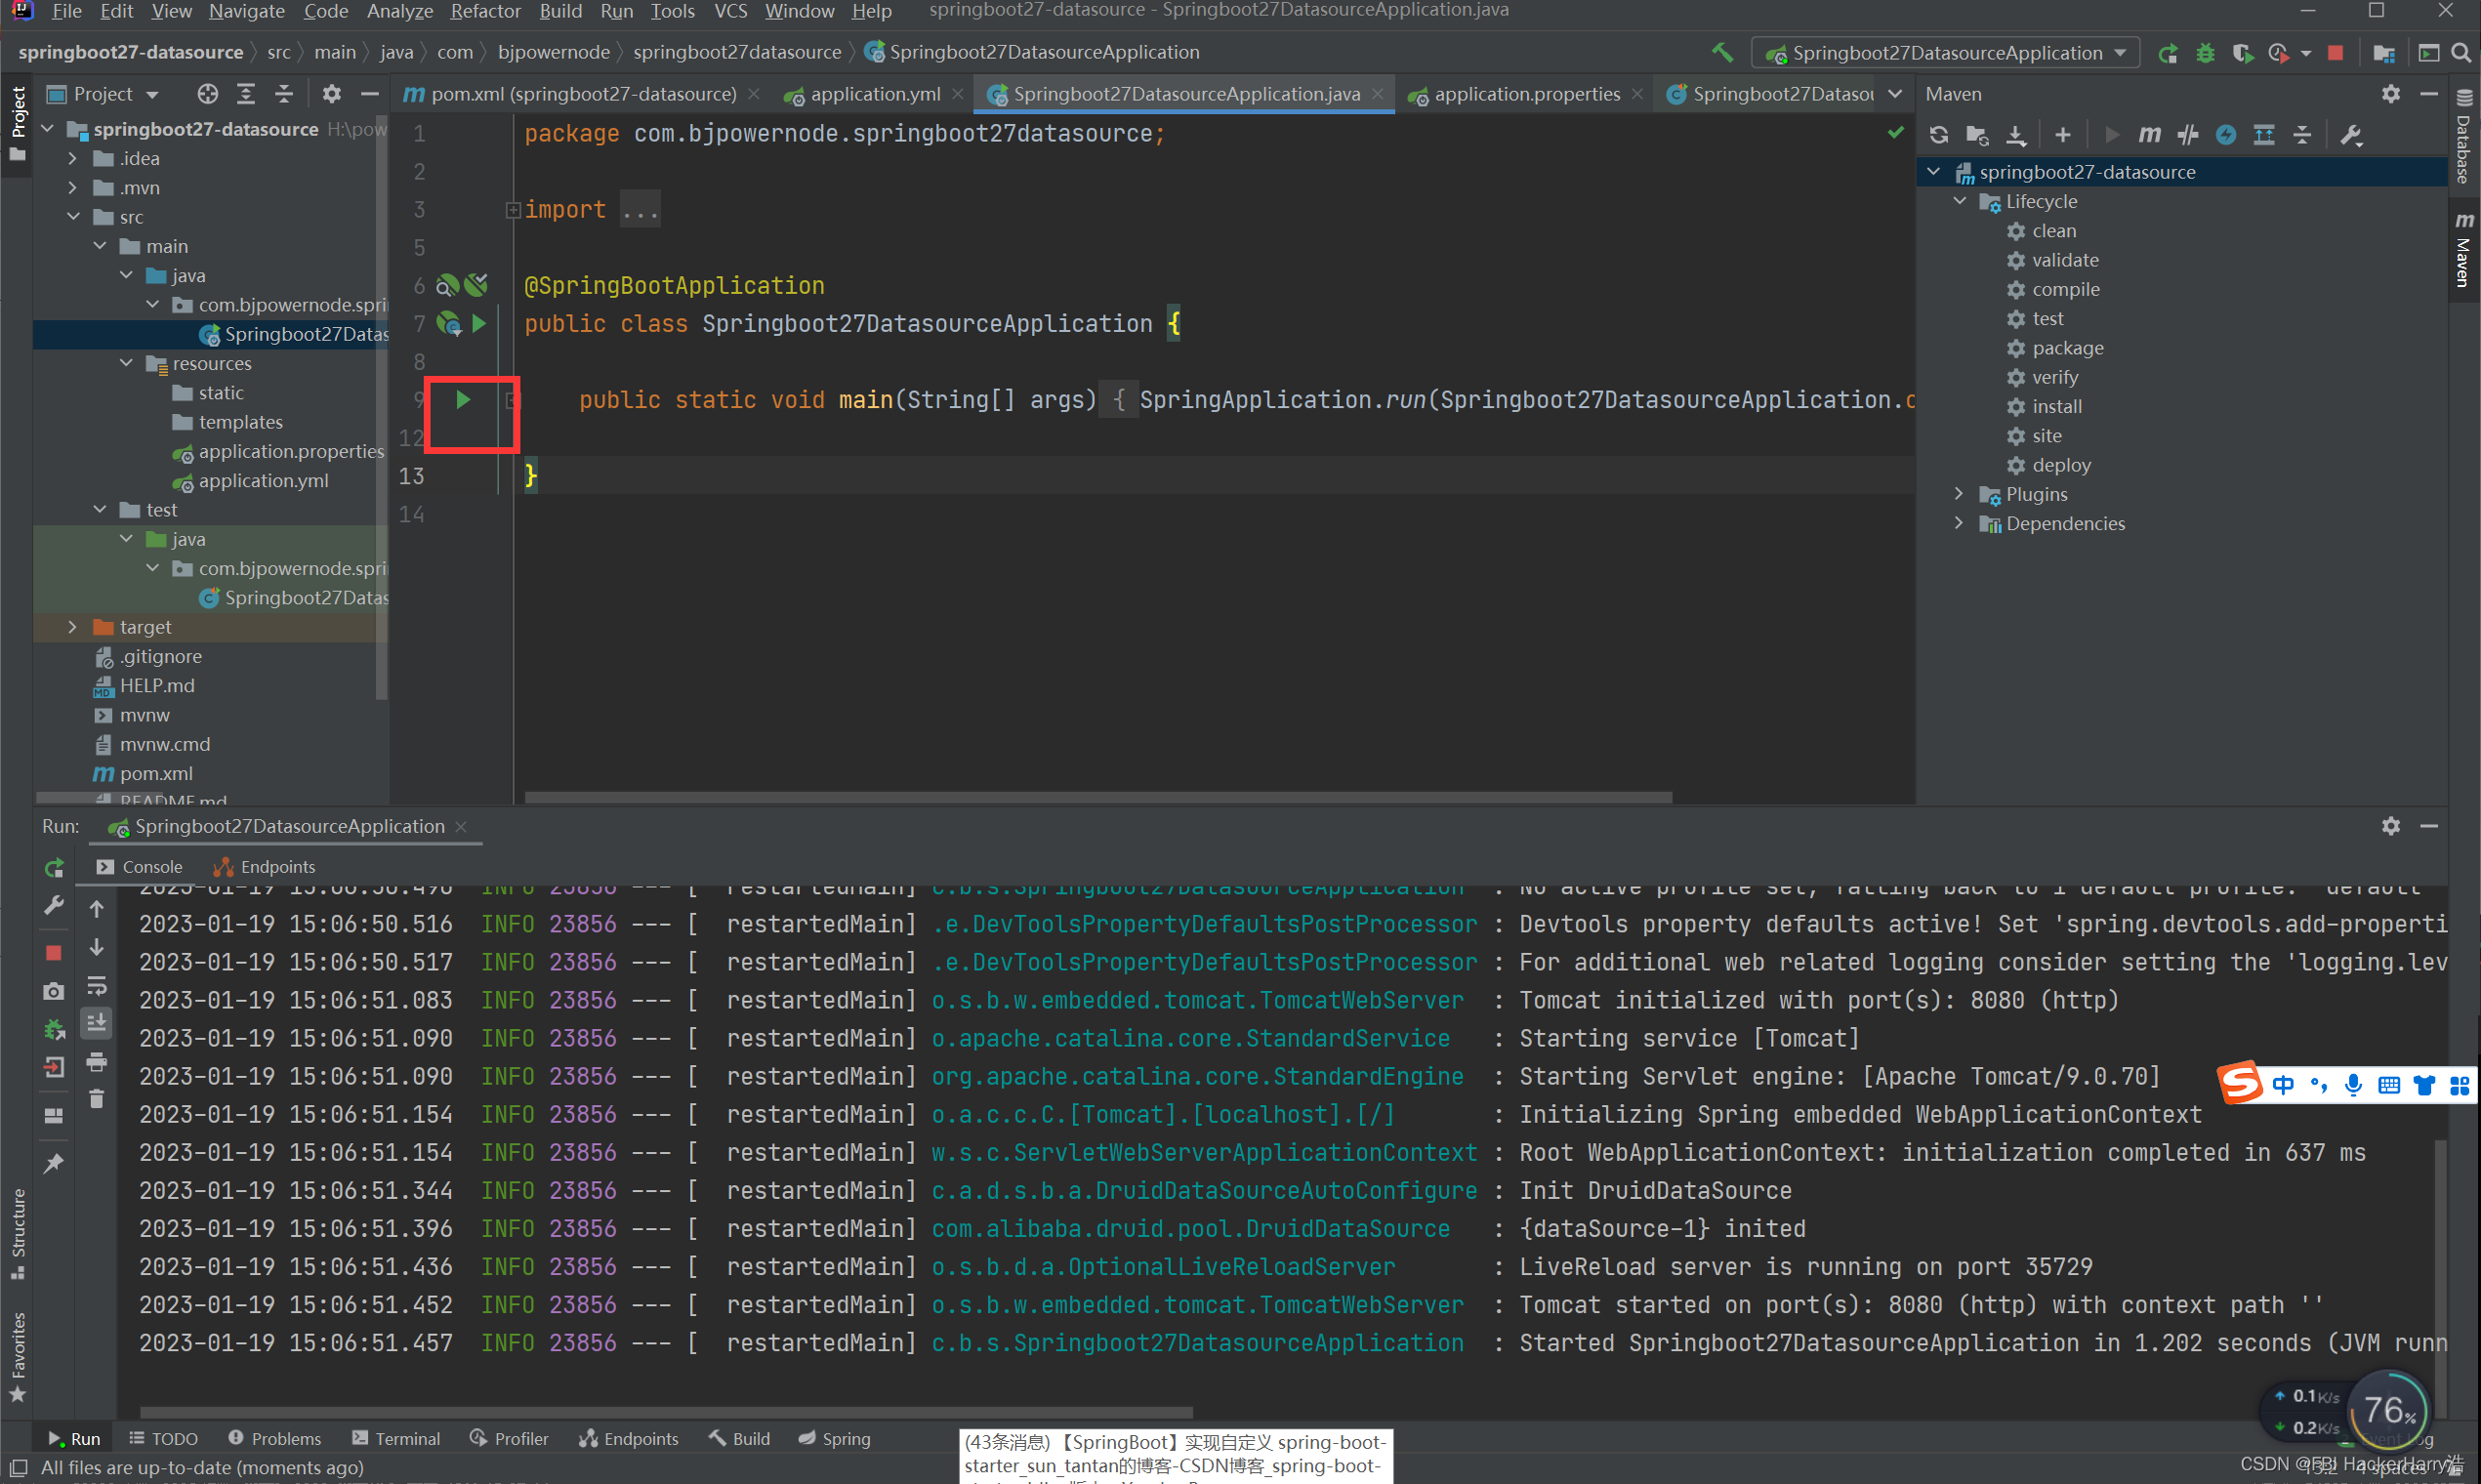The width and height of the screenshot is (2481, 1484).
Task: Switch to Endpoints tab in the Run panel
Action: coord(265,867)
